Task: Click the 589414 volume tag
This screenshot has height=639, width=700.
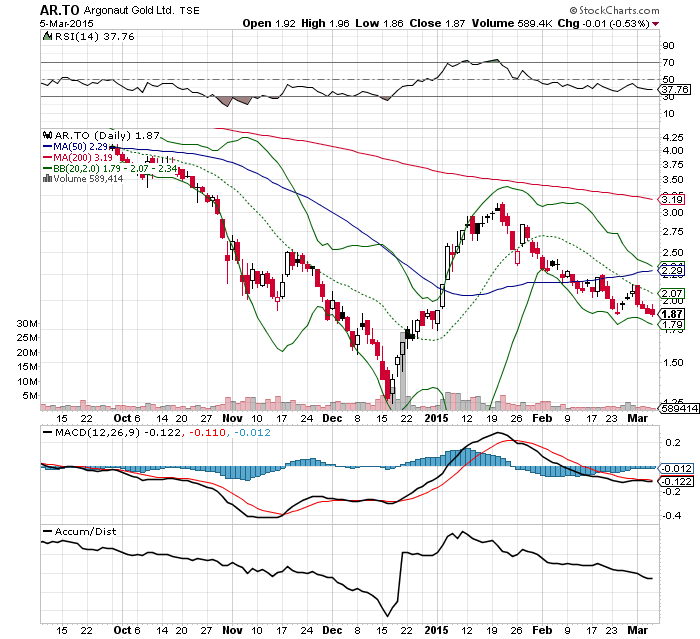Action: pos(679,408)
